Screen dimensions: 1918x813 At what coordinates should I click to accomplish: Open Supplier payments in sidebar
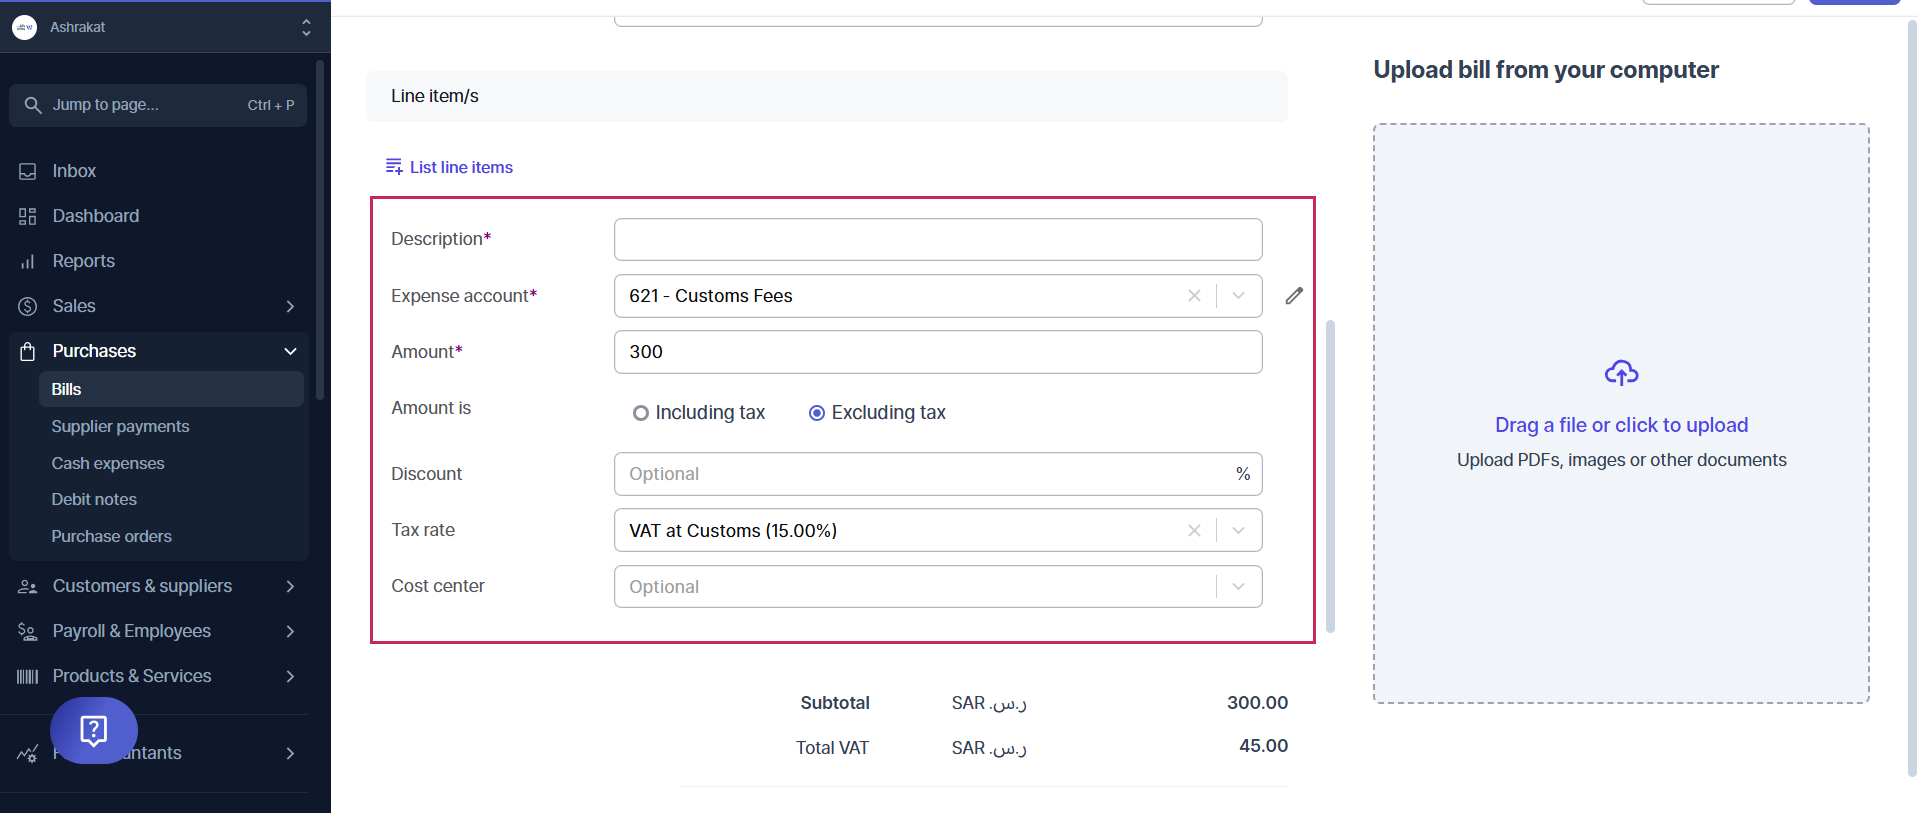pyautogui.click(x=120, y=426)
